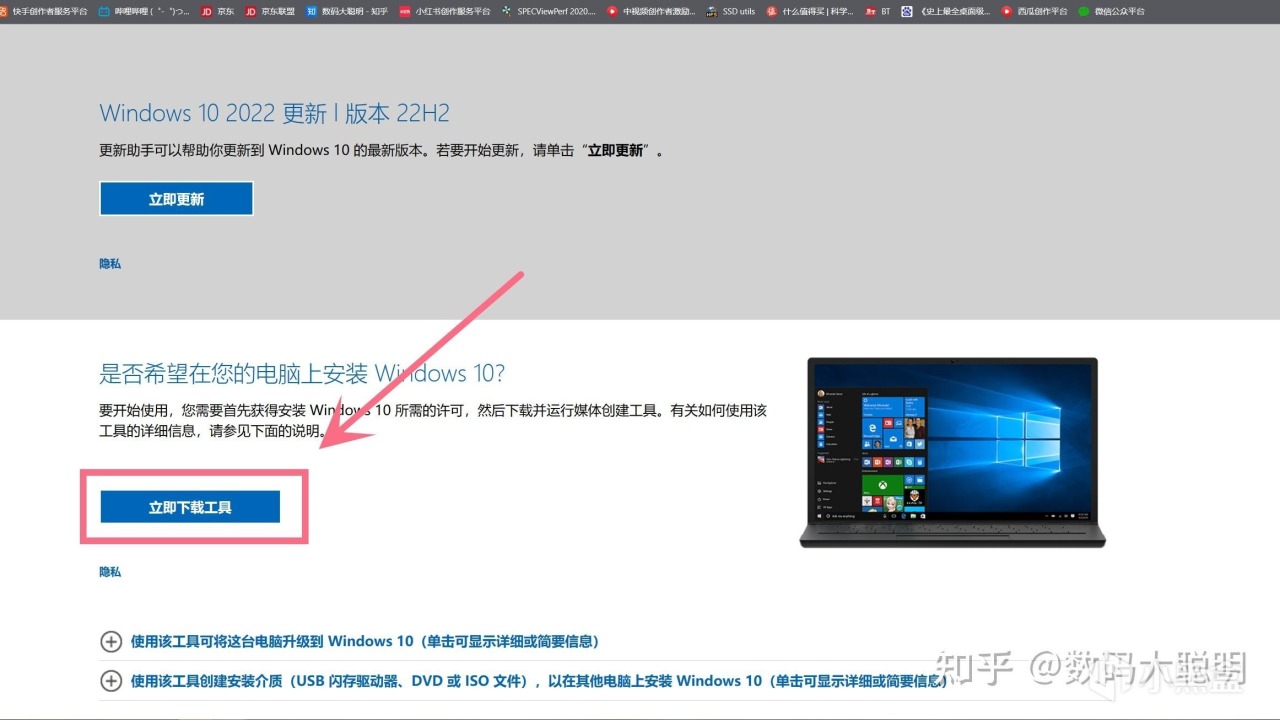Expand 使用该工具可将这台电脑升级到 Windows 10 section
The height and width of the screenshot is (720, 1280).
350,641
